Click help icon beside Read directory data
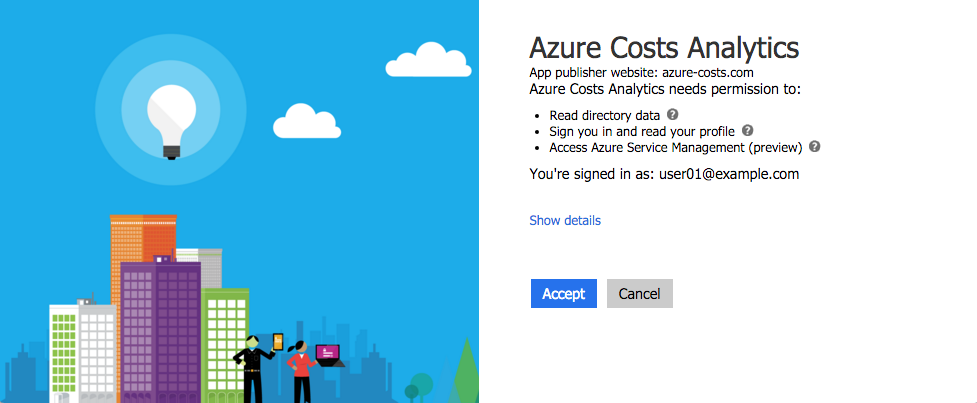Screen dimensions: 977x403 coord(672,115)
